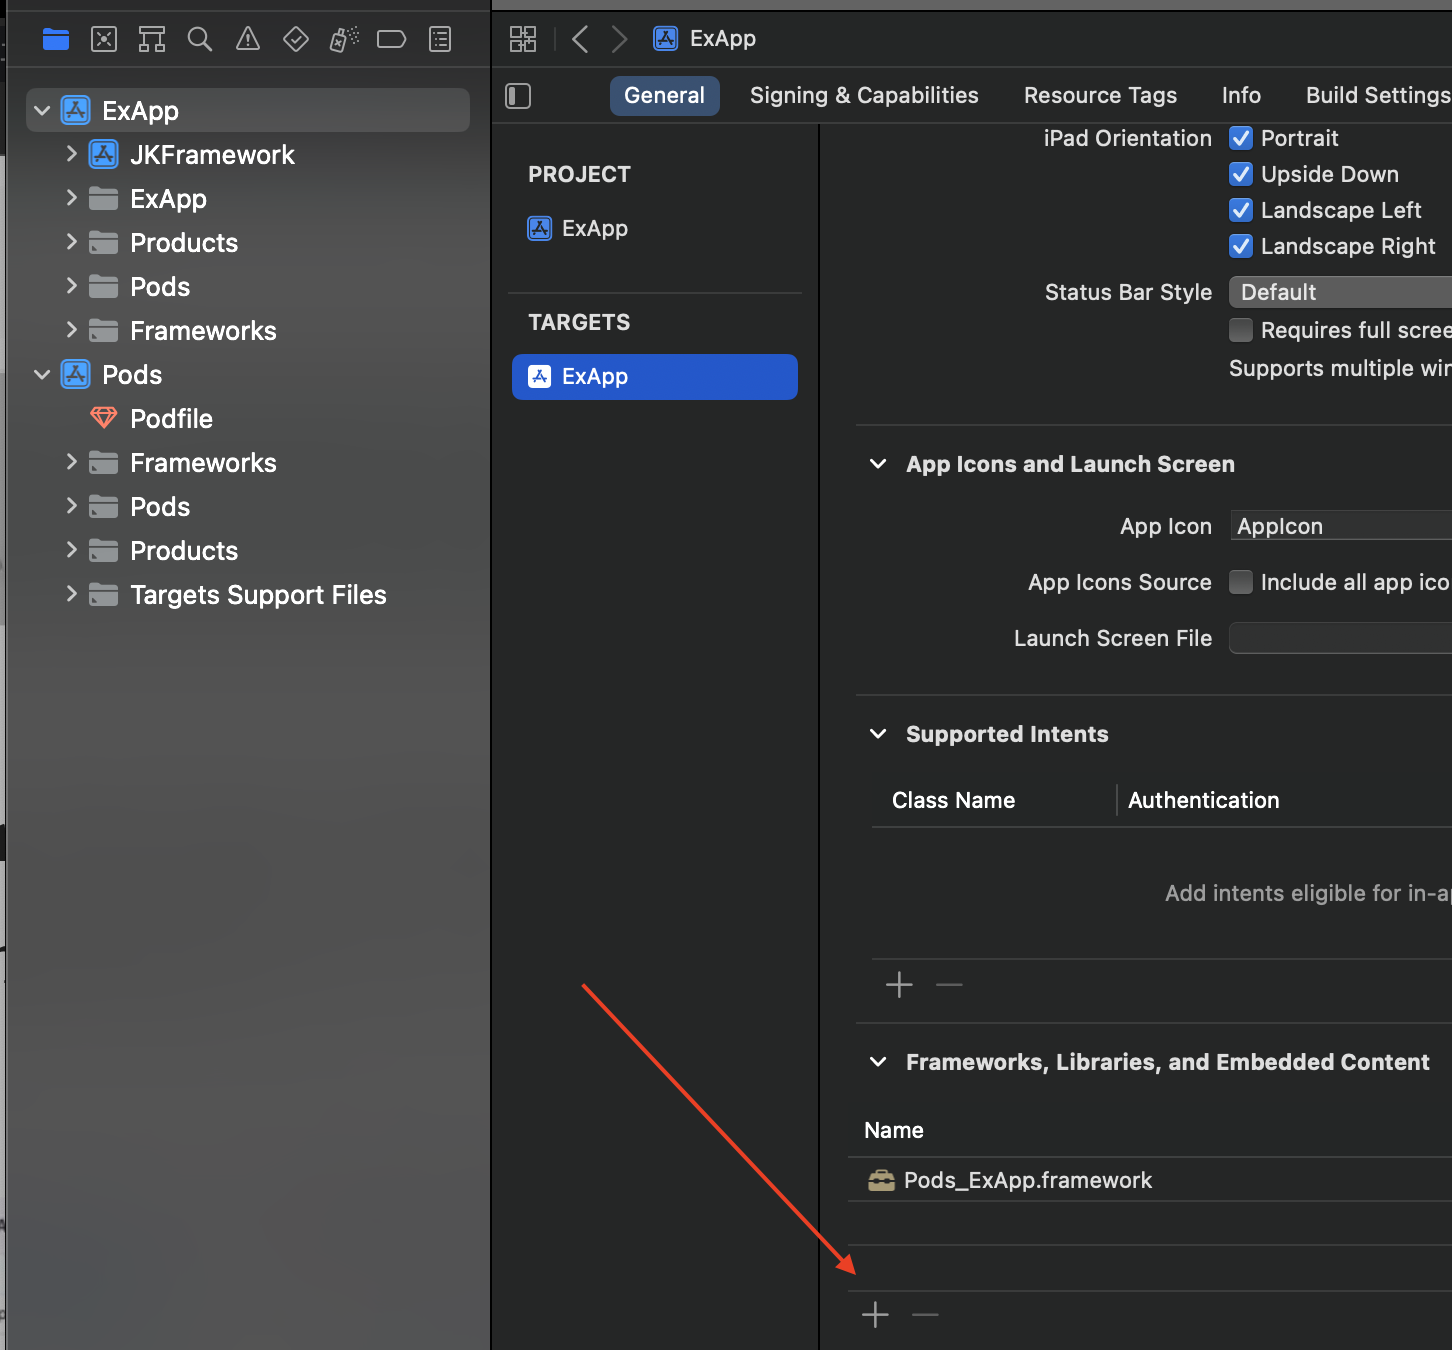
Task: Collapse Frameworks, Libraries, and Embedded Content section
Action: (878, 1062)
